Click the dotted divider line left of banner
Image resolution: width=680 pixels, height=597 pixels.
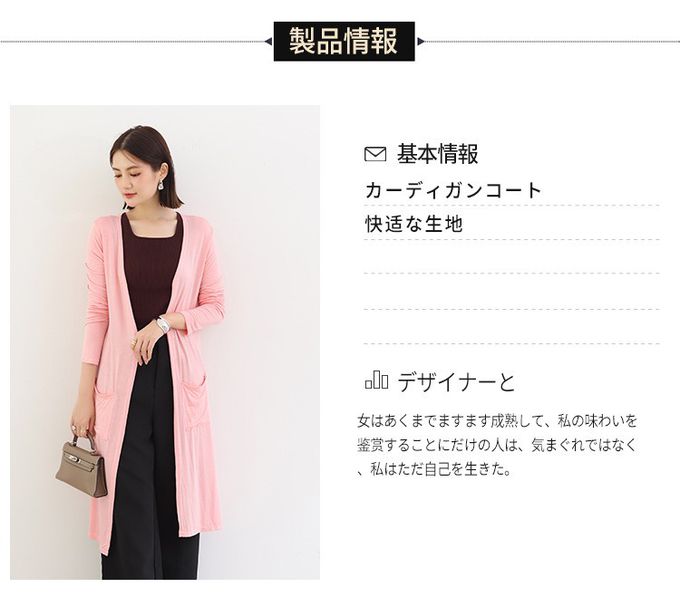tap(132, 42)
